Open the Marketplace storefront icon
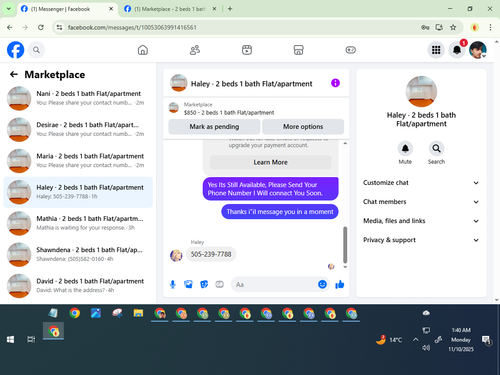This screenshot has height=375, width=500. point(298,50)
